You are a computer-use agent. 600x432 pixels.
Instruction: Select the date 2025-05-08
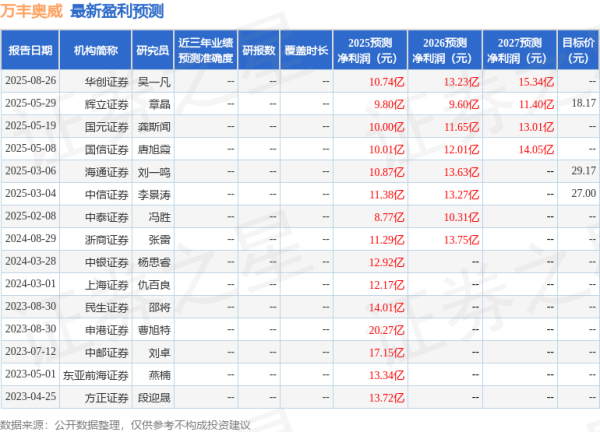pos(31,148)
